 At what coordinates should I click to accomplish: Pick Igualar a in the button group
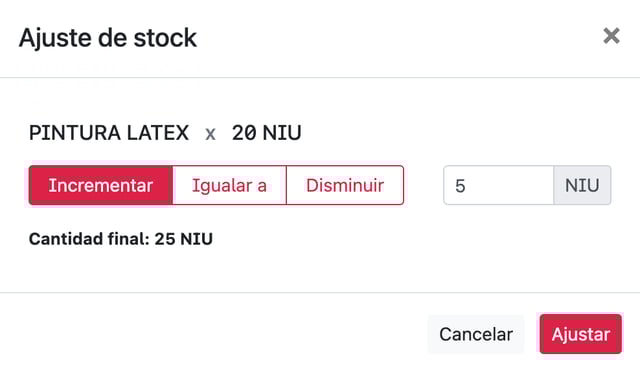[x=229, y=185]
